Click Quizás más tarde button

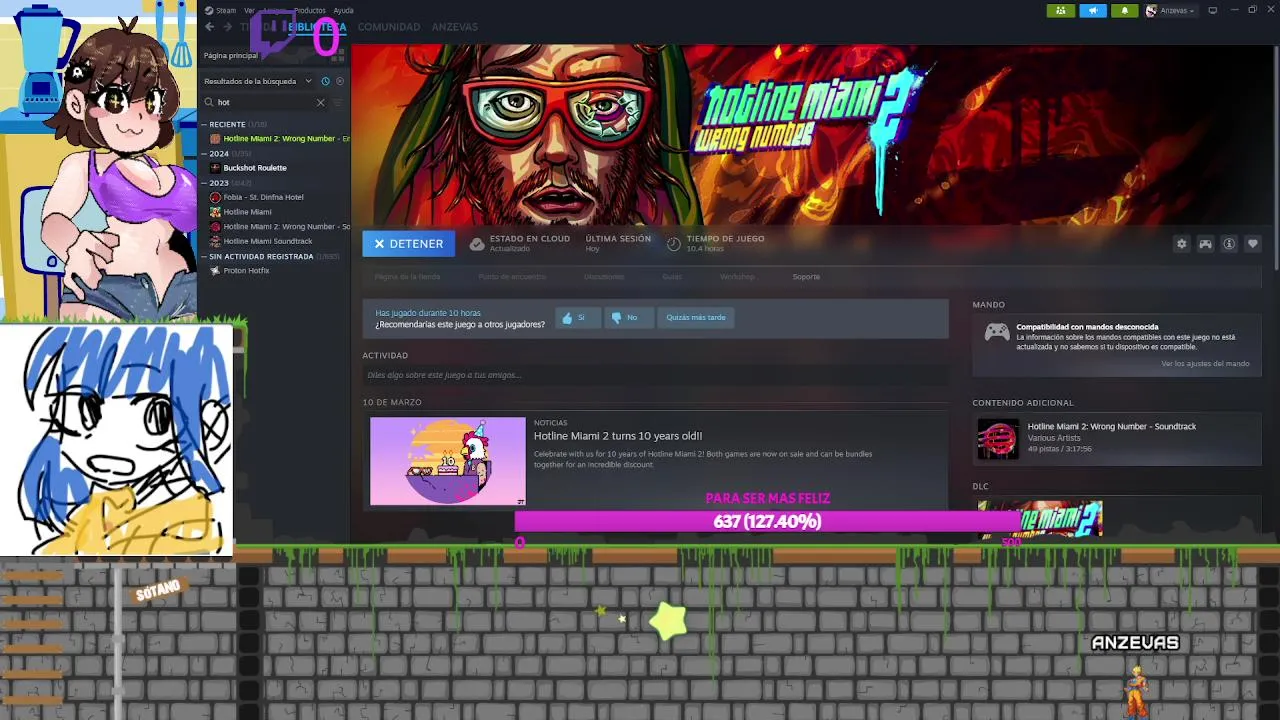[696, 317]
